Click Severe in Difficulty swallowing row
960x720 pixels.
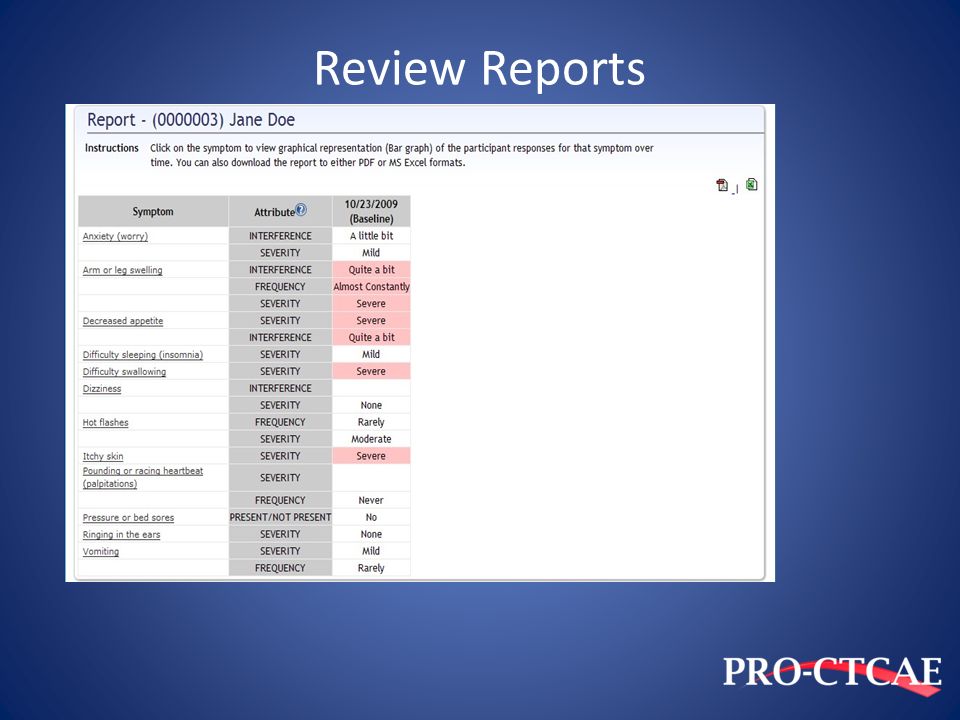(371, 371)
